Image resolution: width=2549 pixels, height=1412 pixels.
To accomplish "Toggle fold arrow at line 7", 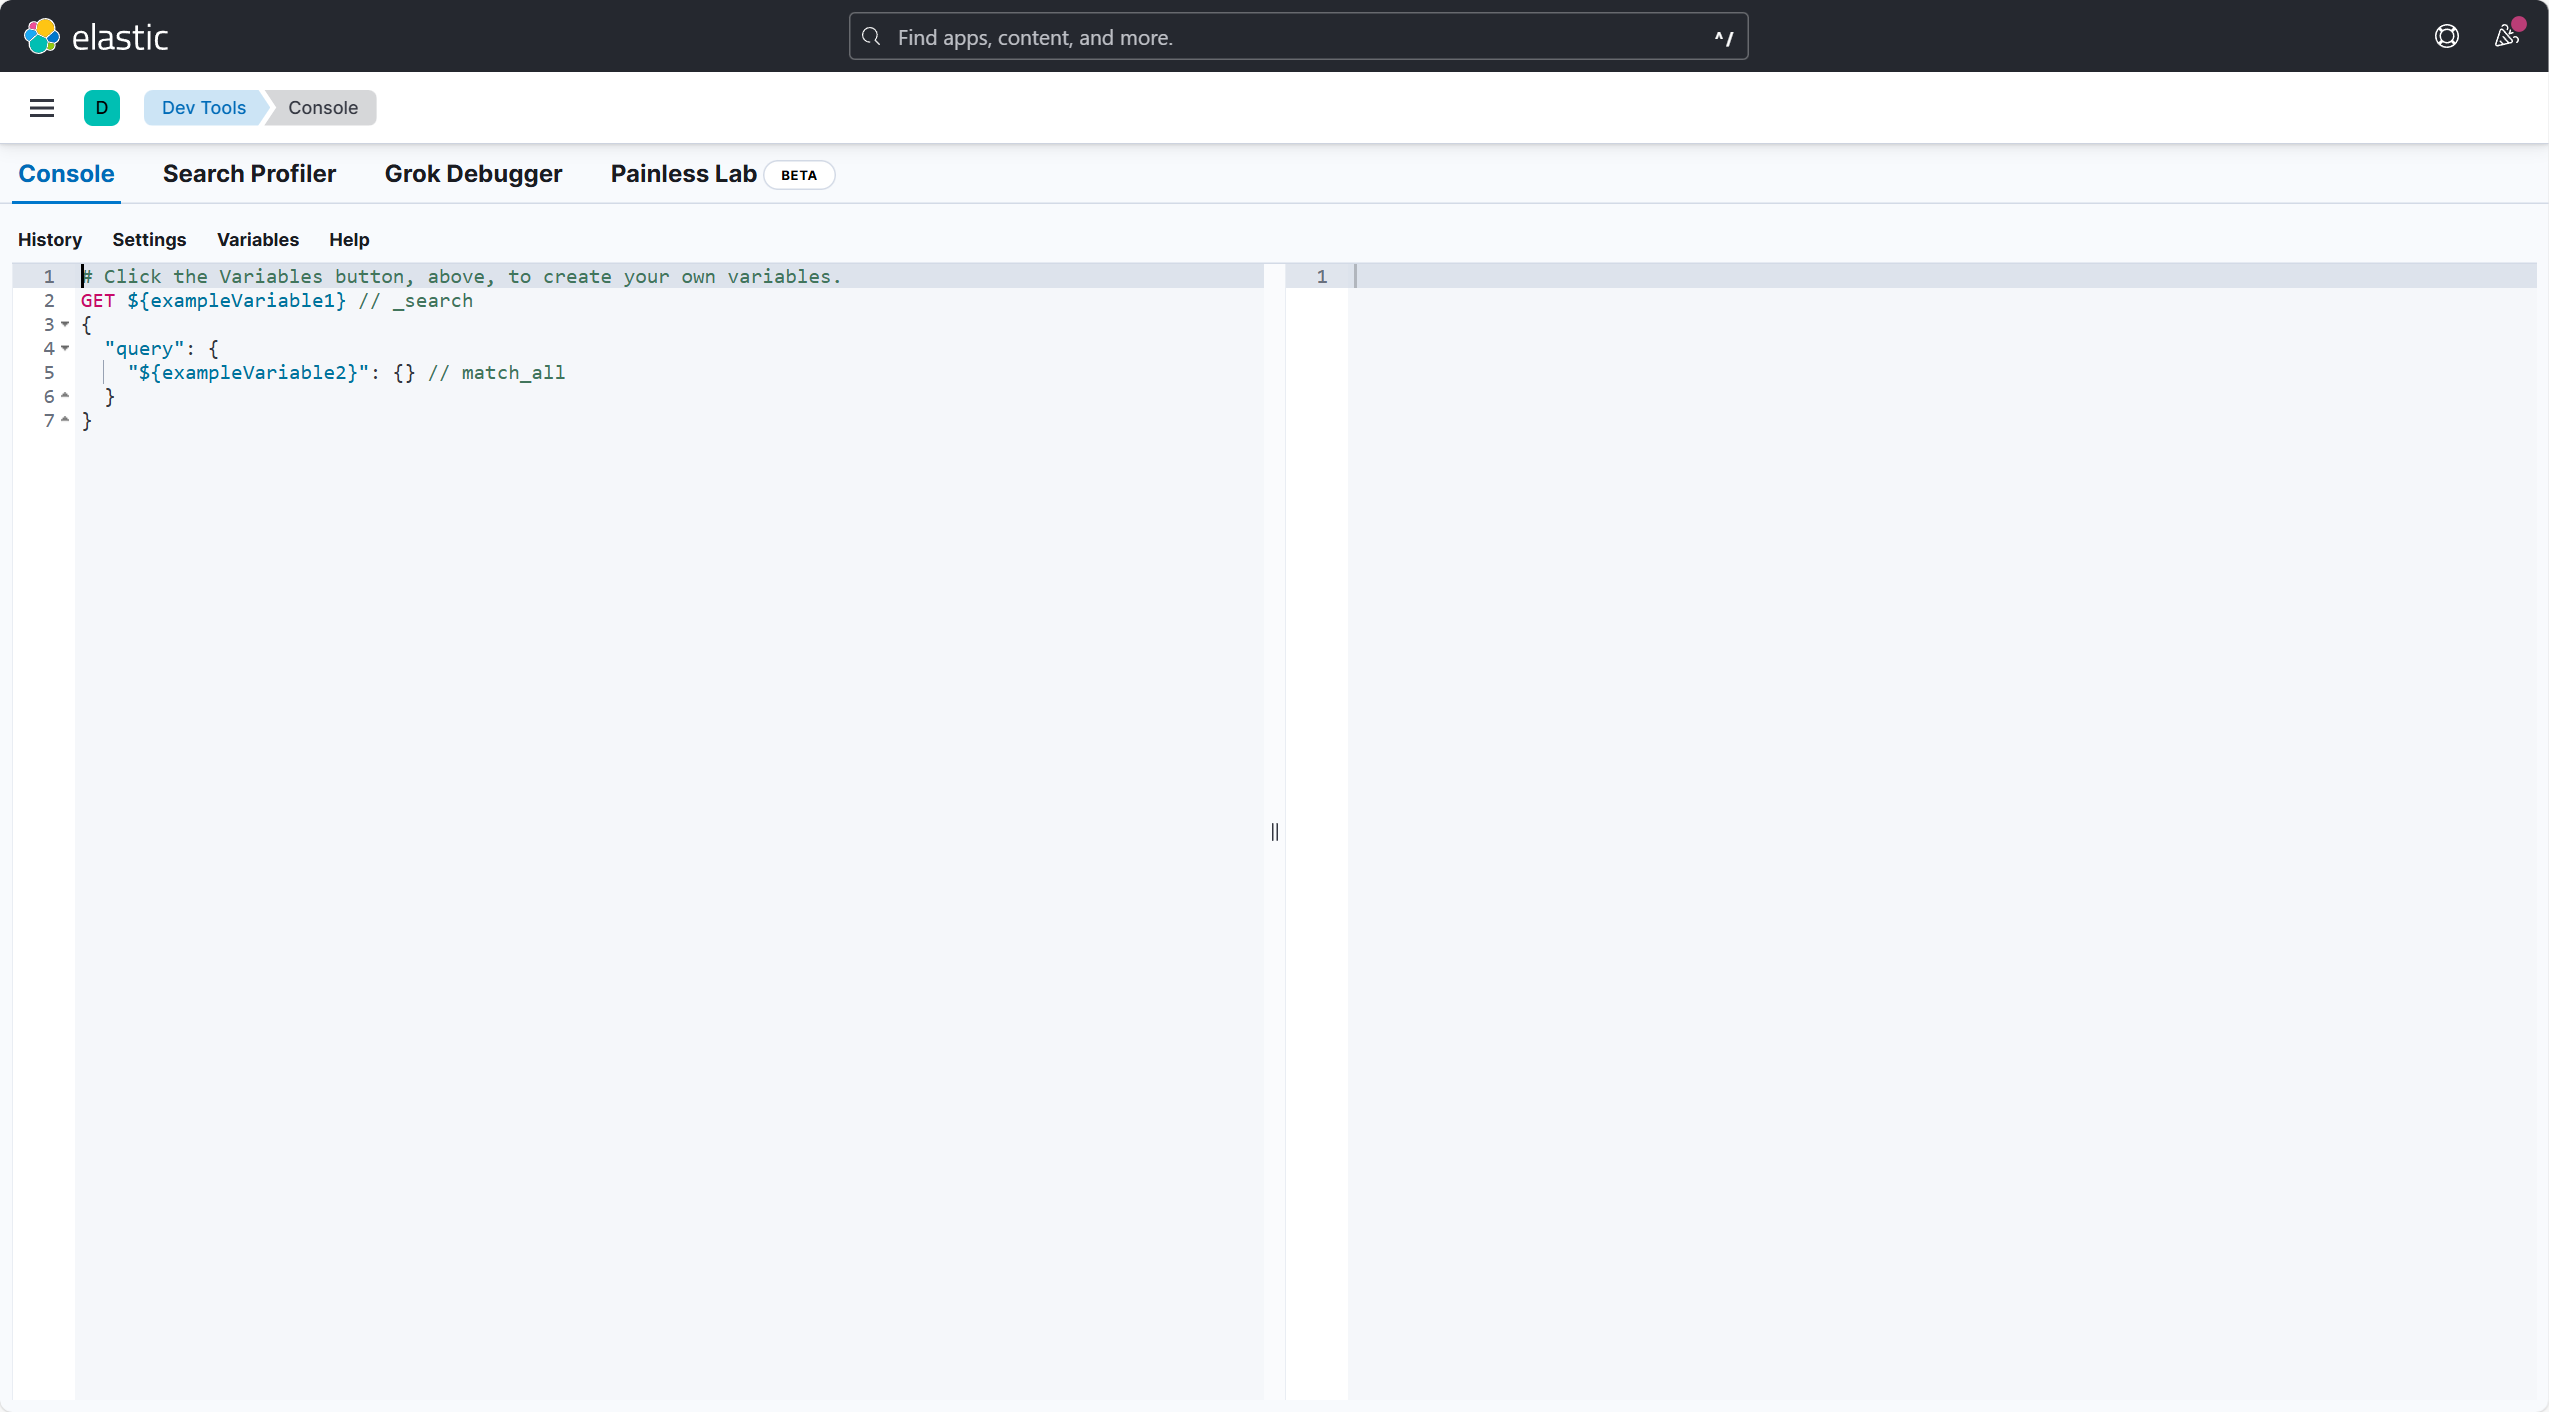I will pos(65,420).
